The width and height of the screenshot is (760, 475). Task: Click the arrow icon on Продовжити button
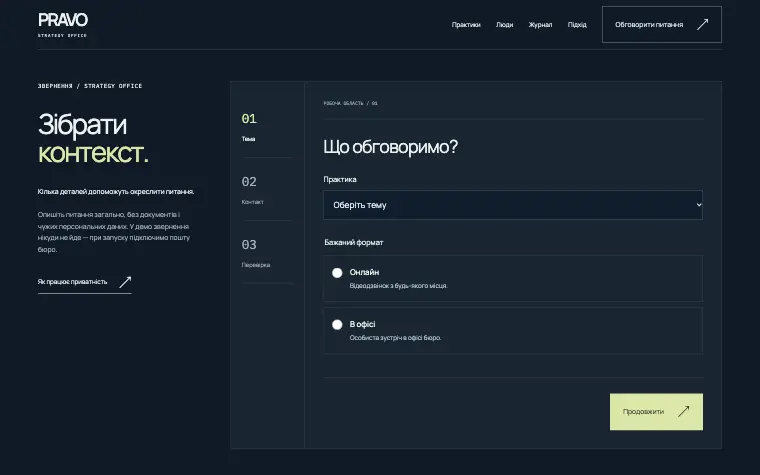point(683,412)
